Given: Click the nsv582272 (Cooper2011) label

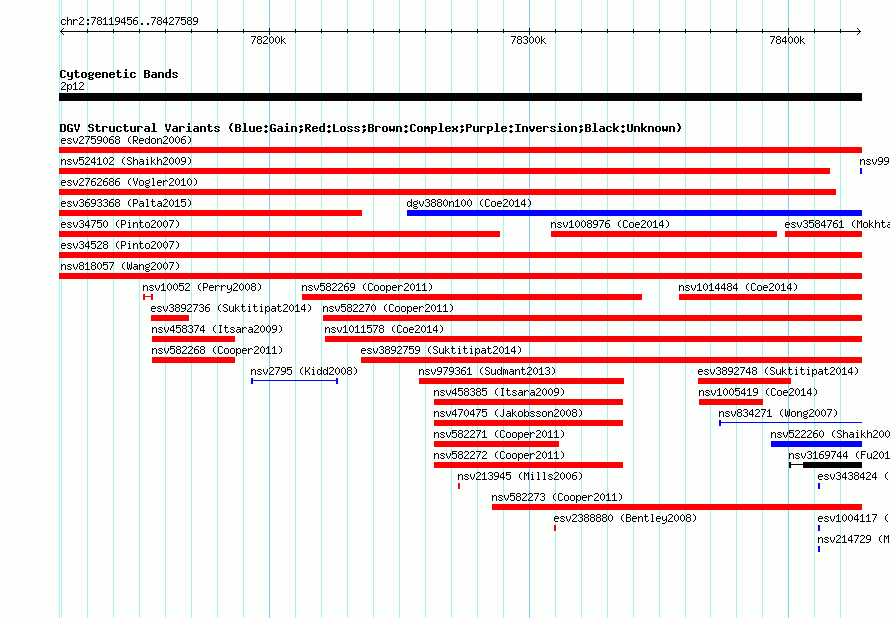Looking at the screenshot, I should [x=499, y=455].
